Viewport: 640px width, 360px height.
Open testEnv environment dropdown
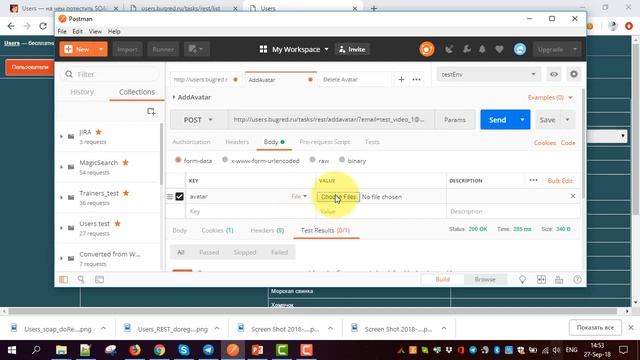[489, 74]
